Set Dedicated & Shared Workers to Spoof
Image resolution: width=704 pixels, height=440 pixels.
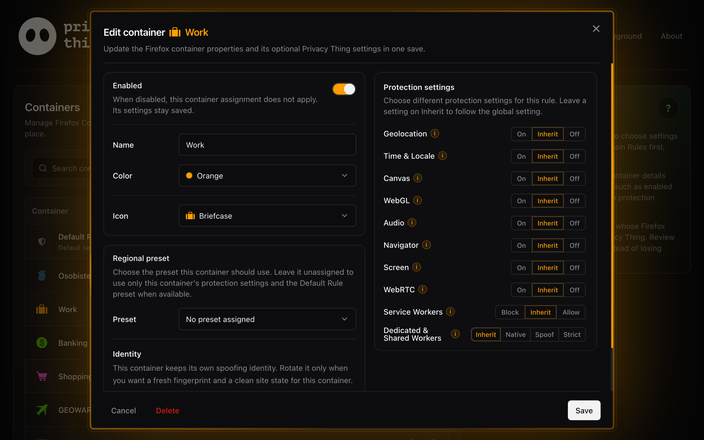[x=544, y=334]
